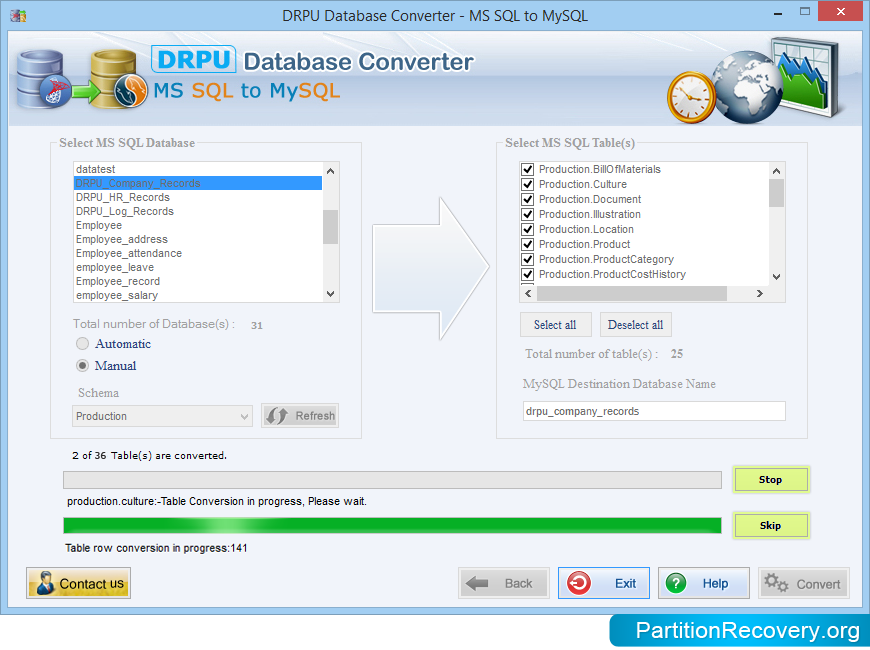Viewport: 870px width, 650px height.
Task: Uncheck the Production.BillOfMaterials checkbox
Action: tap(528, 170)
